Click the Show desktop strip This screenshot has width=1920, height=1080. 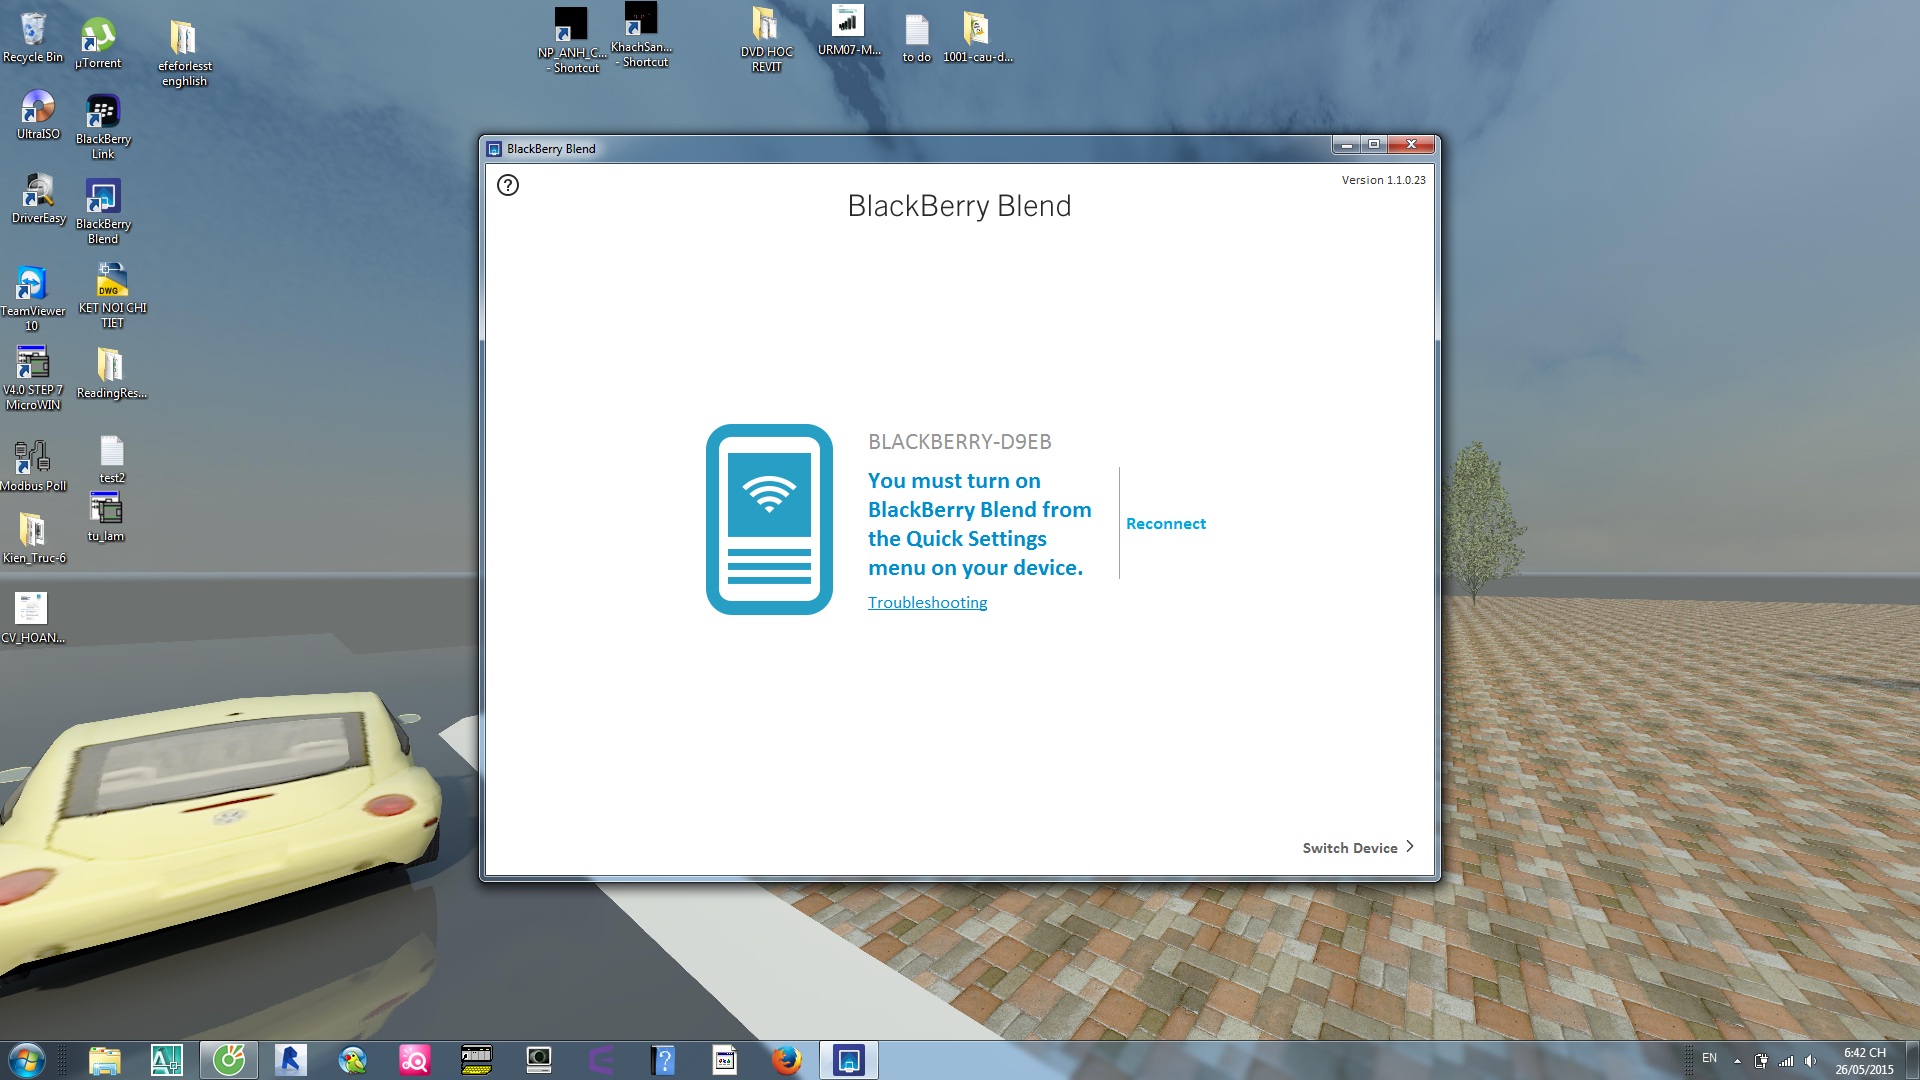[x=1912, y=1060]
